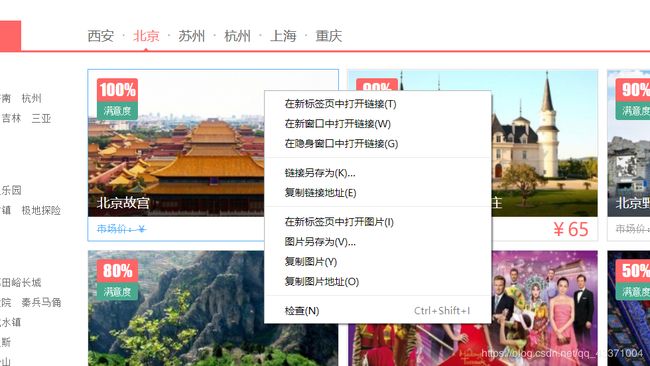650x366 pixels.
Task: Choose 在新标签页中打开图片(I) menu entry
Action: point(378,222)
